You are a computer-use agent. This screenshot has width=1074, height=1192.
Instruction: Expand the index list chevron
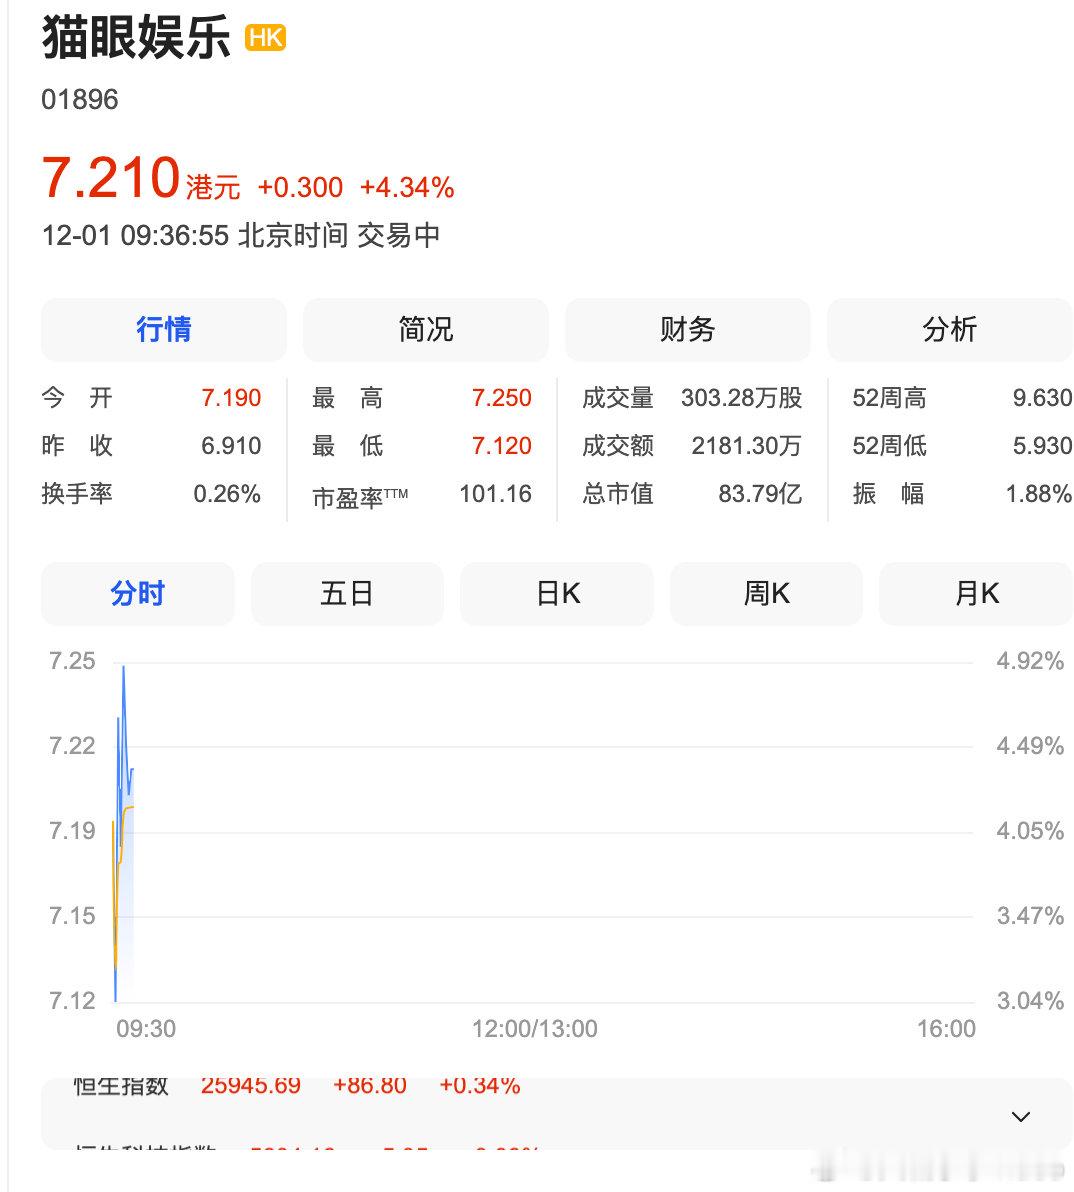pyautogui.click(x=1021, y=1117)
